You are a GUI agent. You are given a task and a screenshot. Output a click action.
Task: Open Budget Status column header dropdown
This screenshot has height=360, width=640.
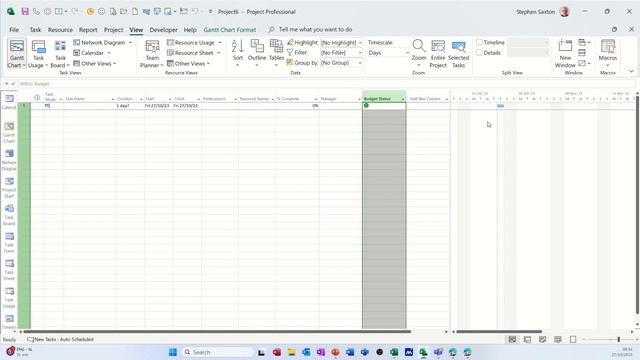pos(402,99)
